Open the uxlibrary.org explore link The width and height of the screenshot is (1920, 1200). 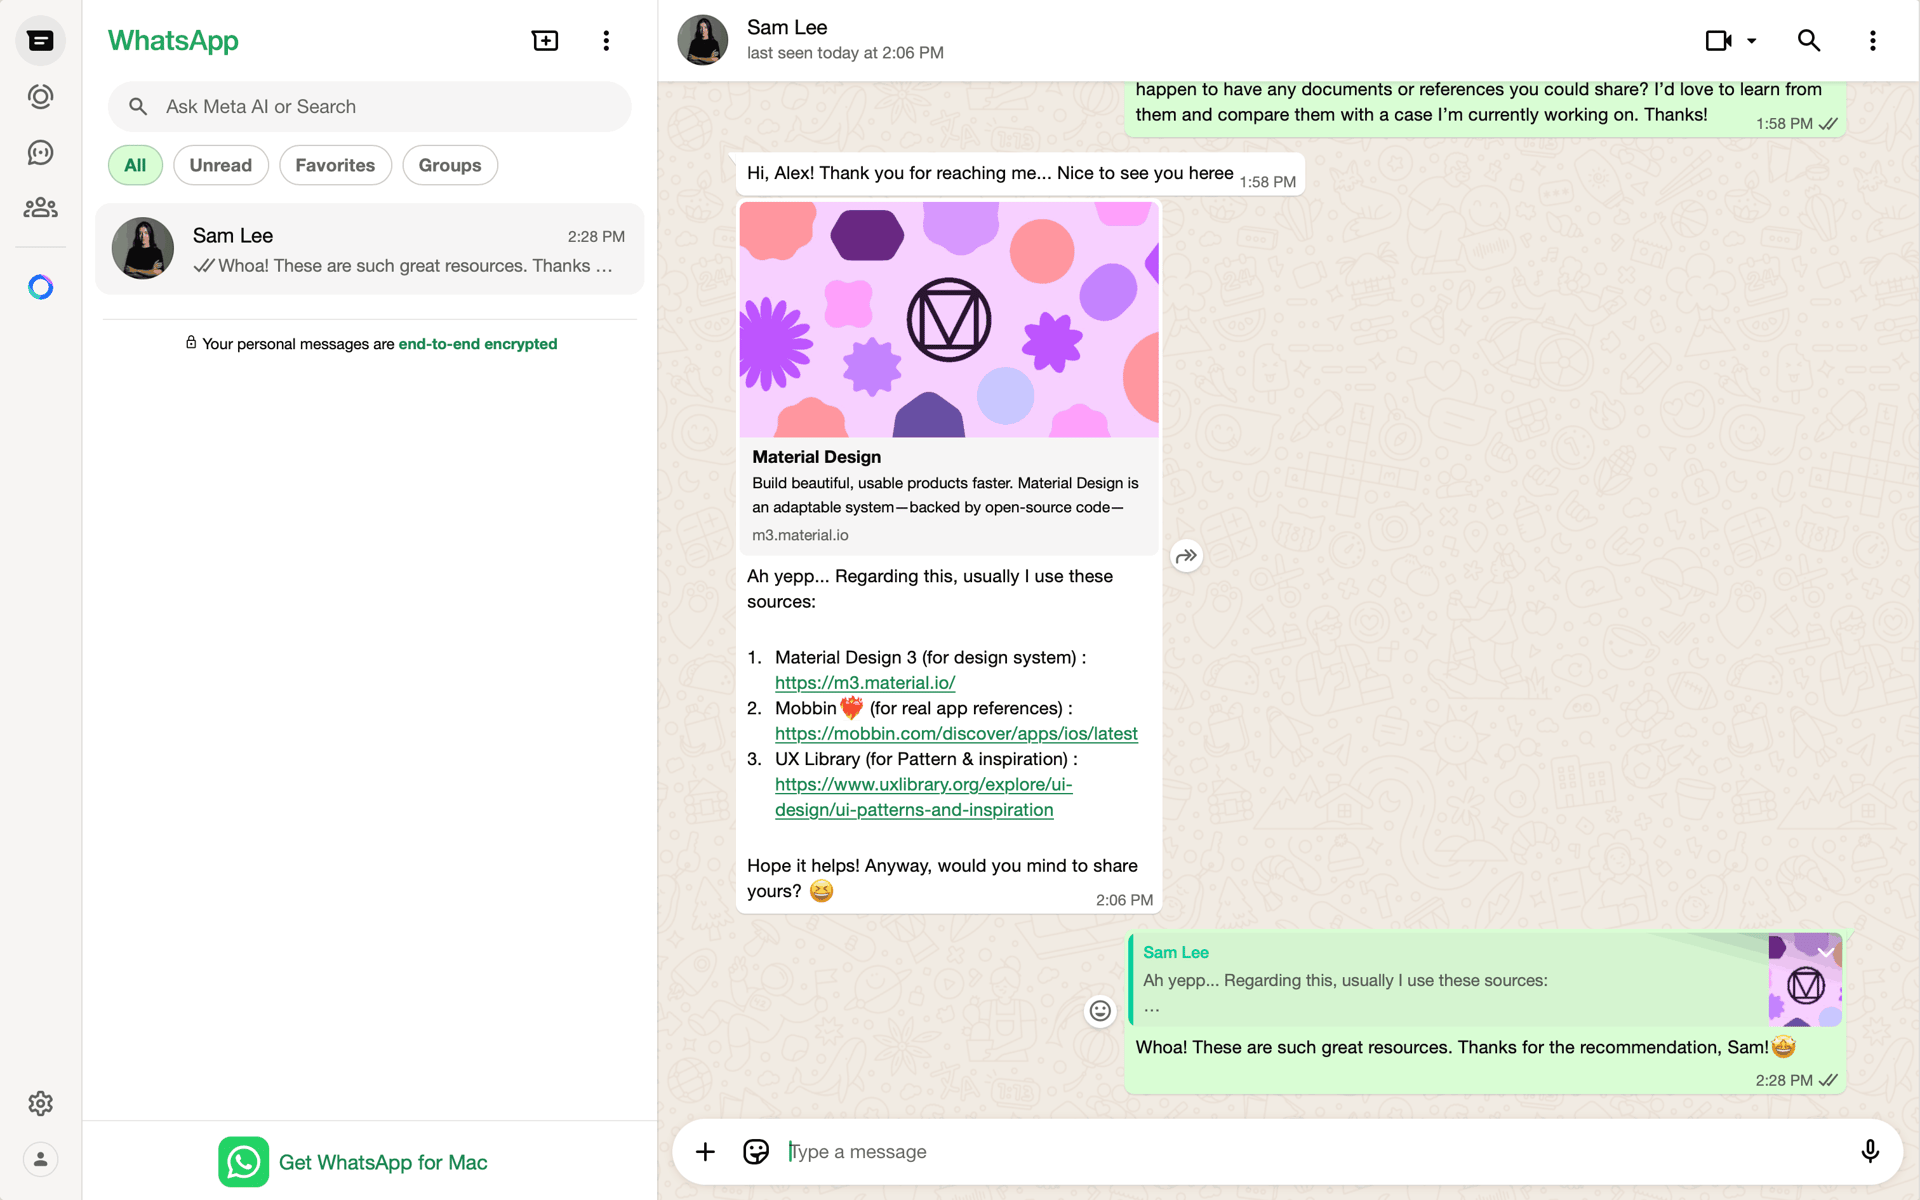[923, 797]
